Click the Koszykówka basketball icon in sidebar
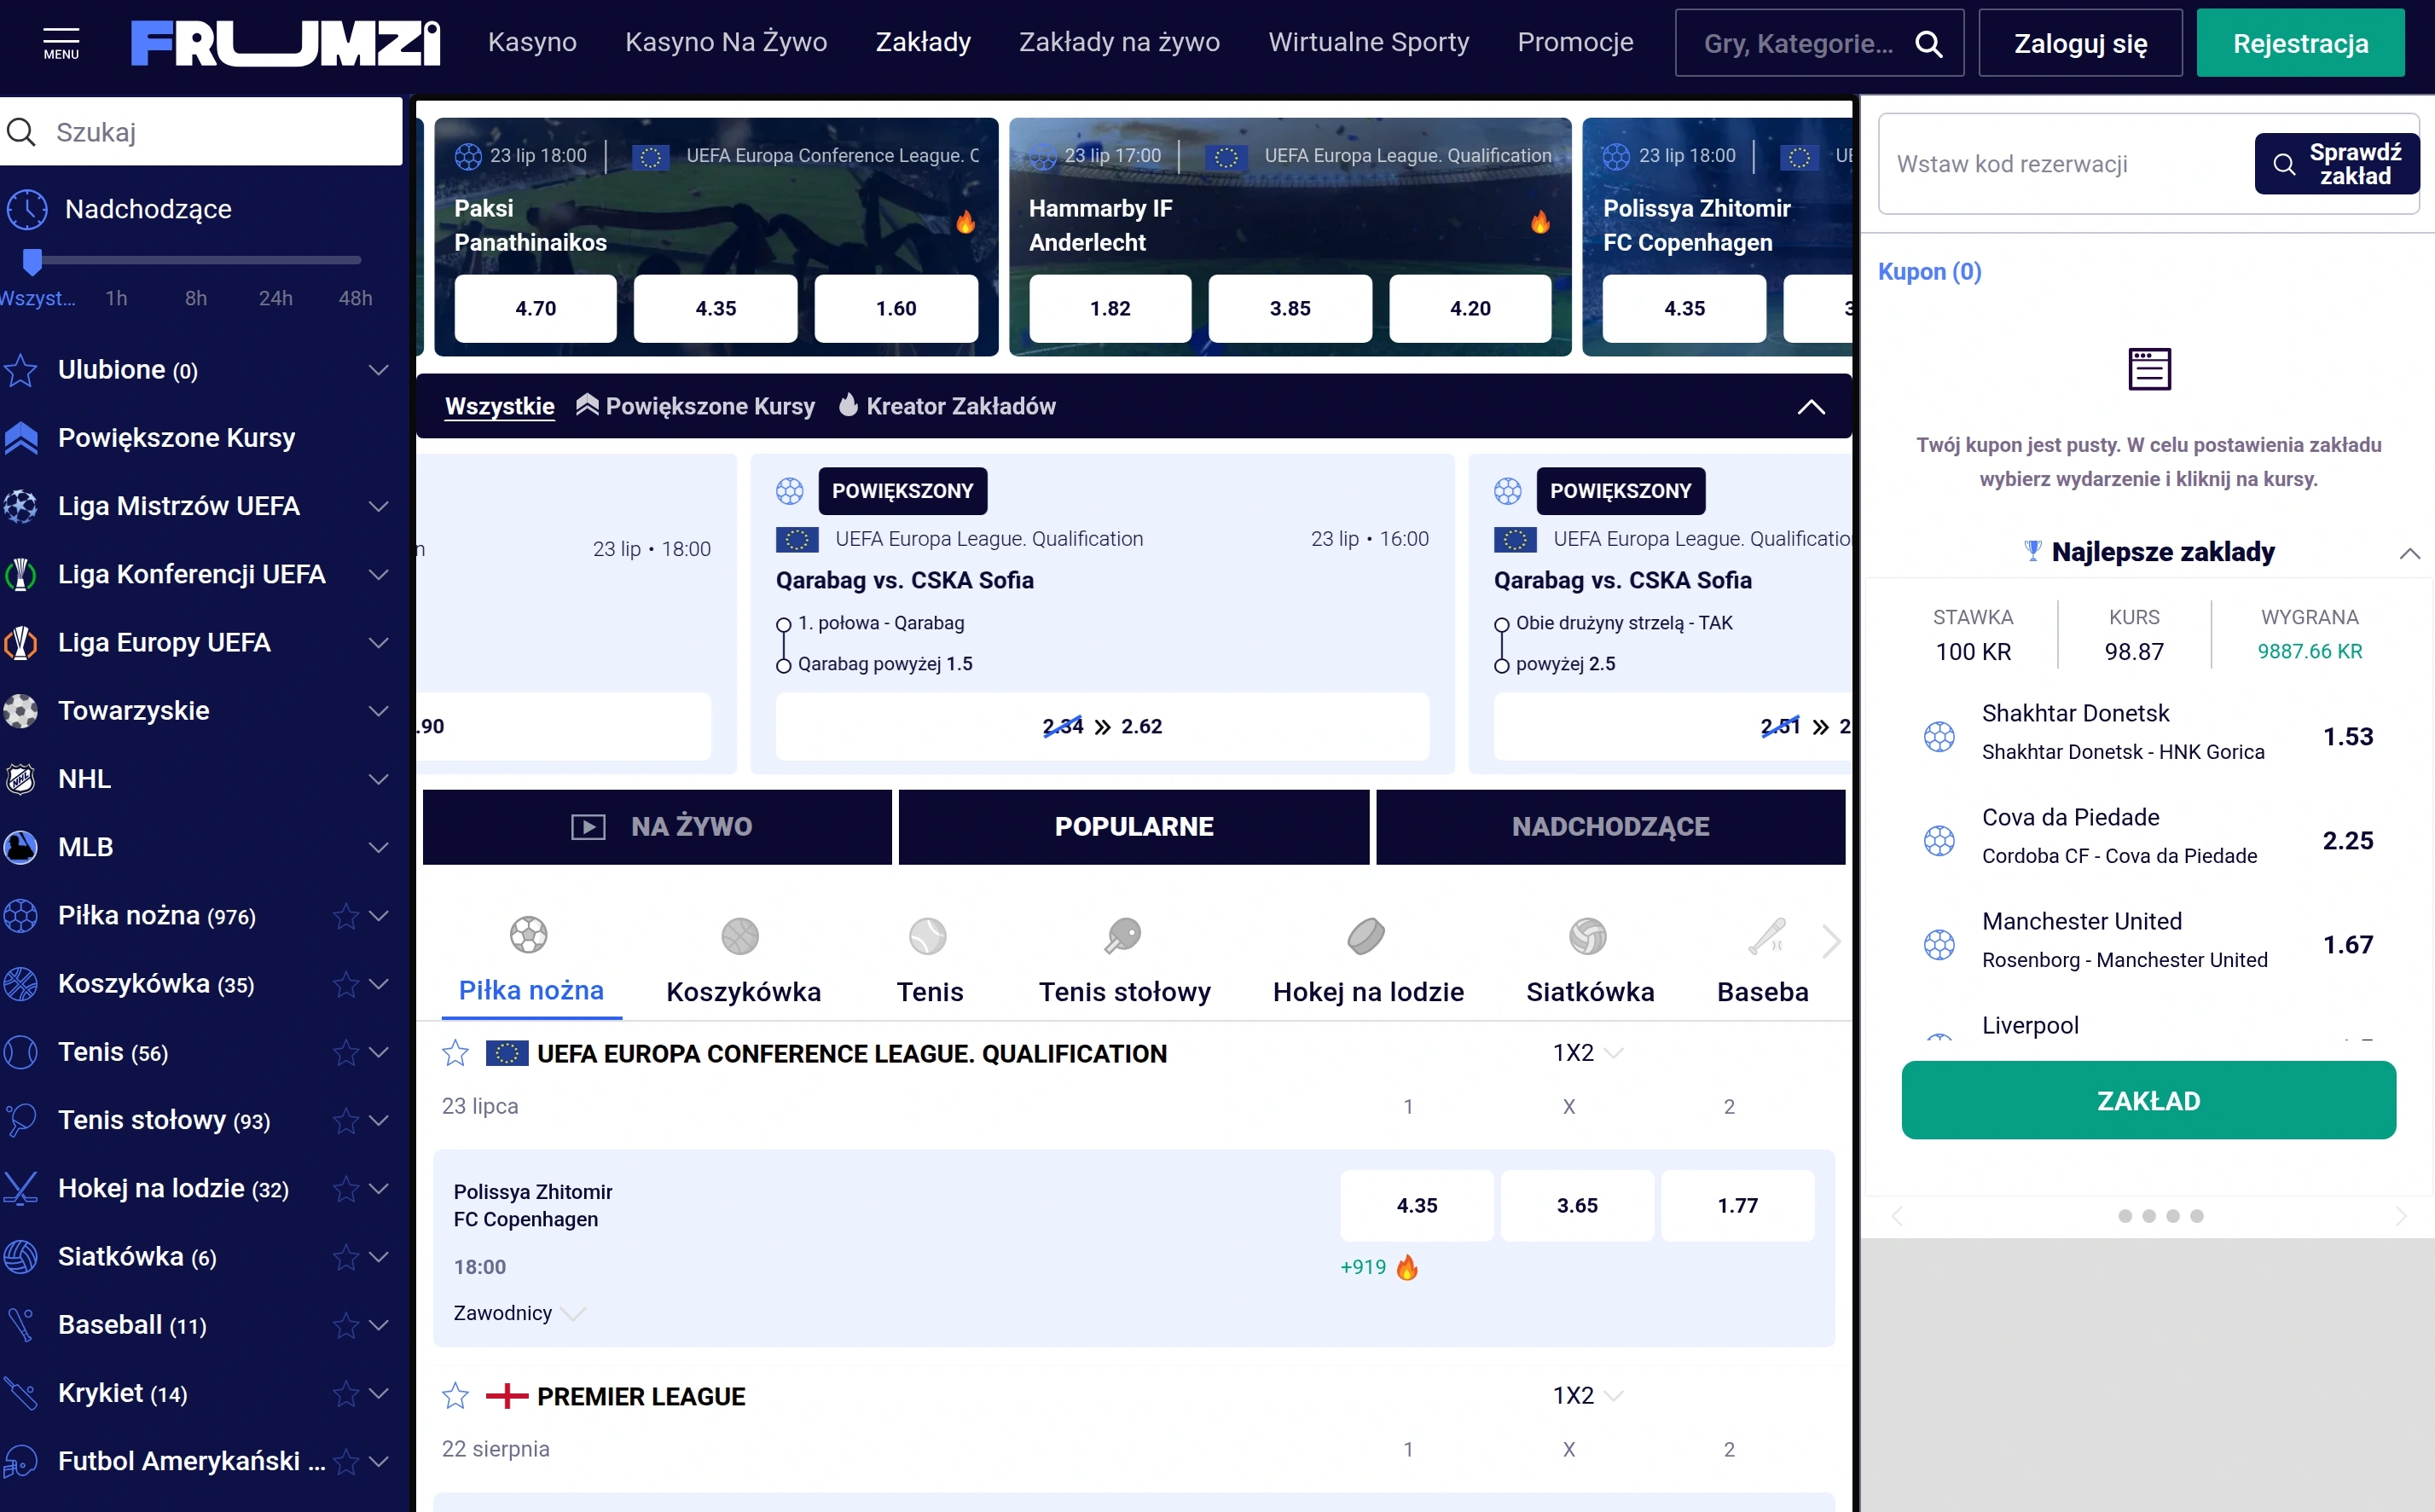This screenshot has width=2435, height=1512. click(x=21, y=984)
